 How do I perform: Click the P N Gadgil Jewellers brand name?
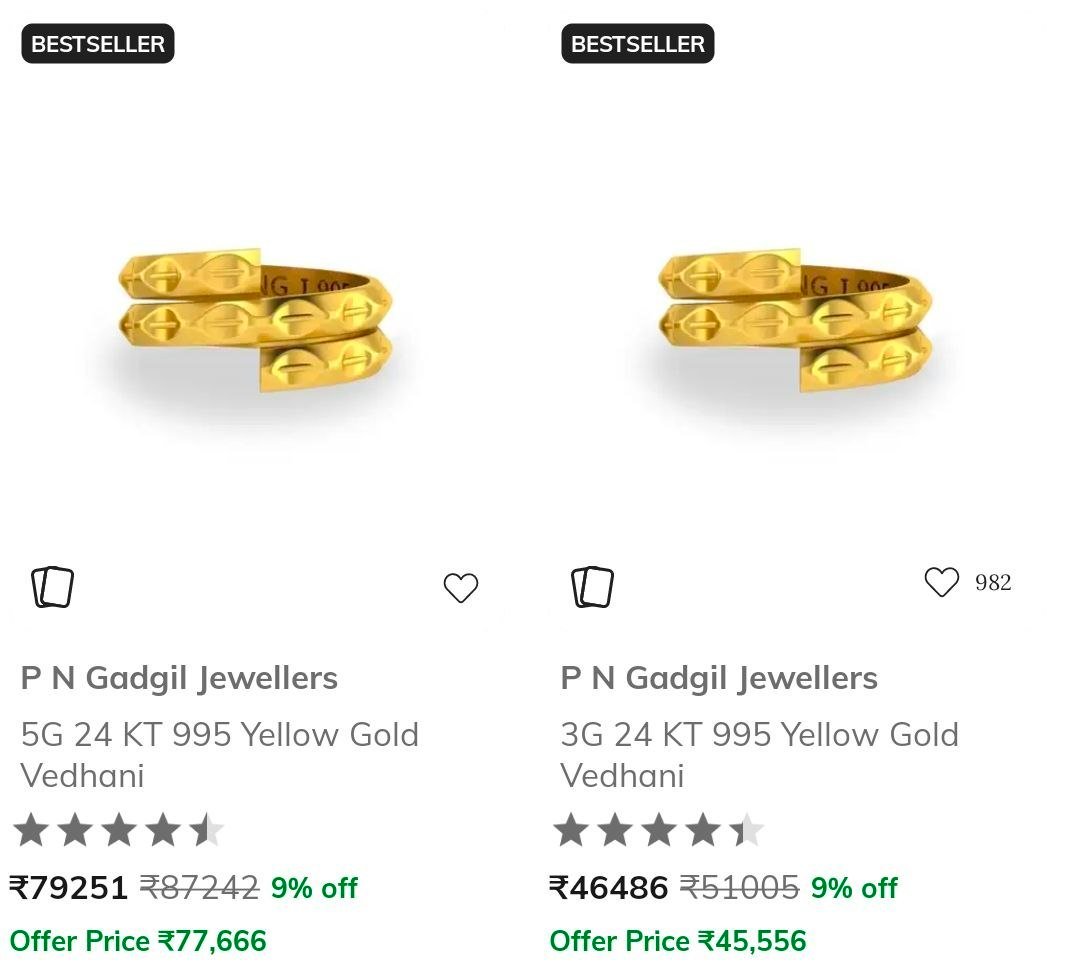click(180, 678)
